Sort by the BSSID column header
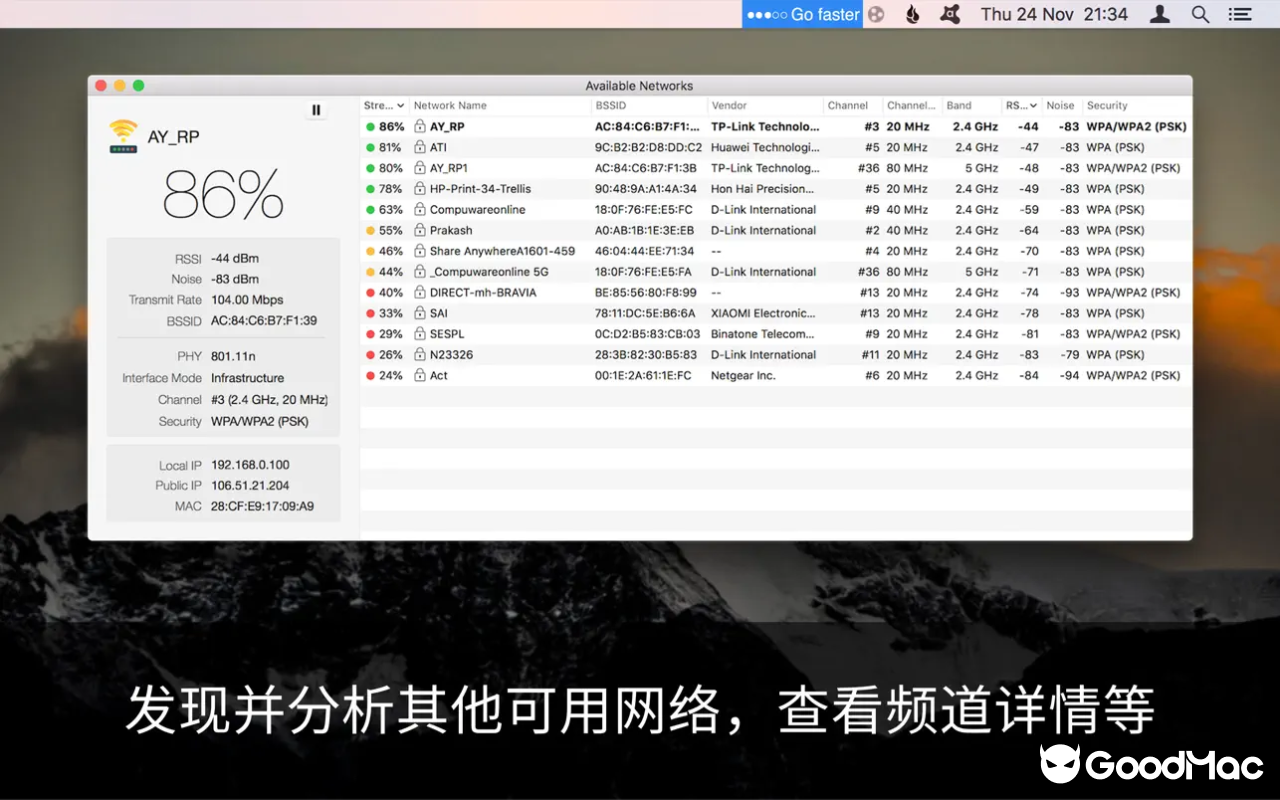Screen dimensions: 1280x800 tap(649, 105)
